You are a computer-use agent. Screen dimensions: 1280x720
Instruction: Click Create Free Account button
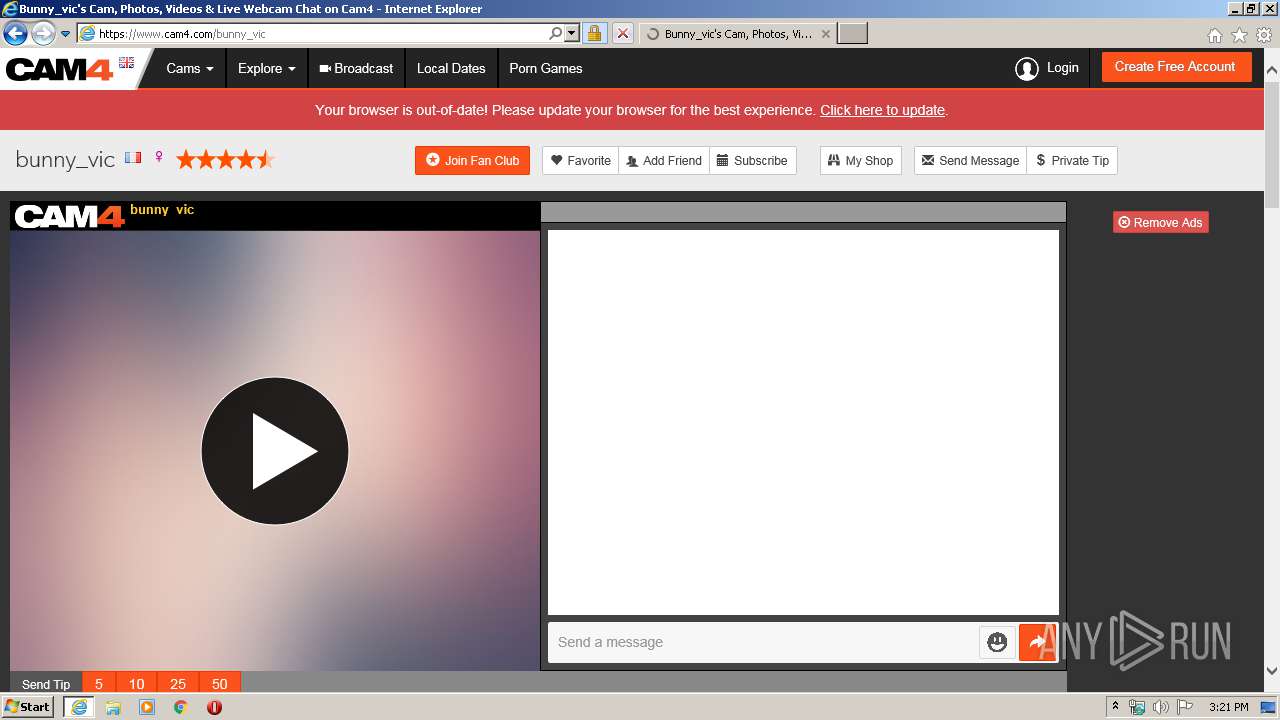[x=1176, y=67]
